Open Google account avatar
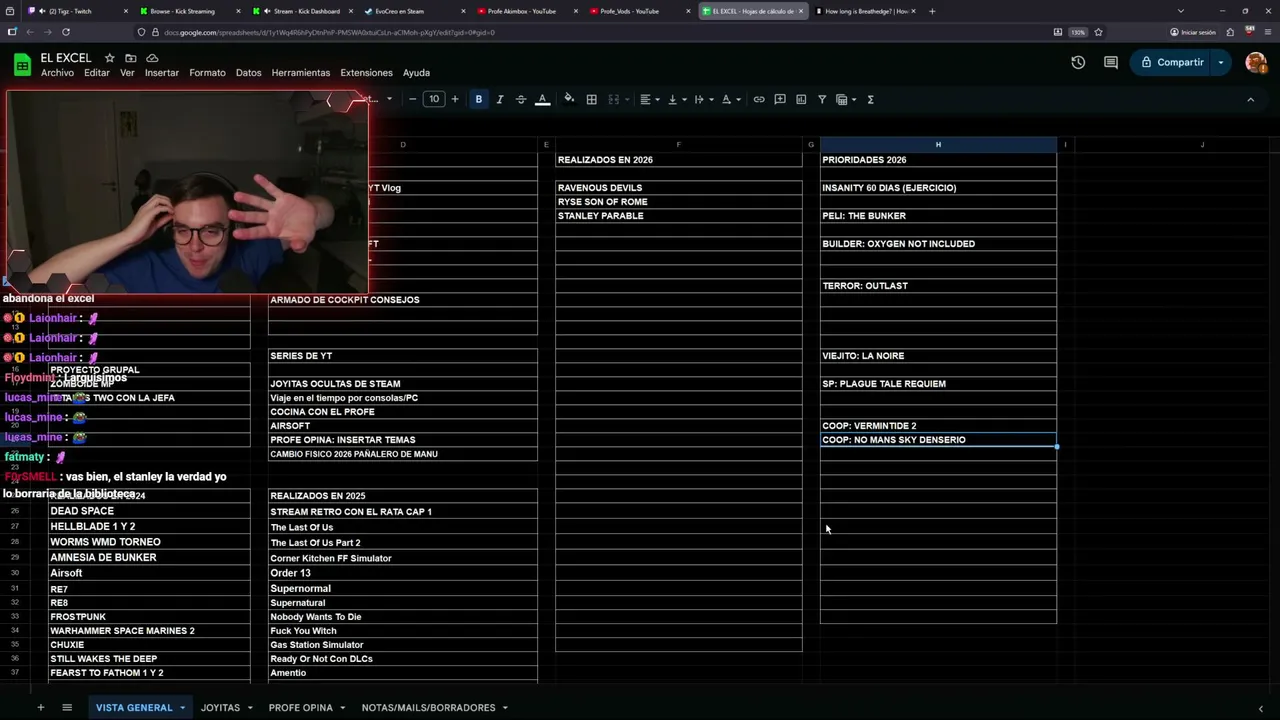 click(1256, 62)
